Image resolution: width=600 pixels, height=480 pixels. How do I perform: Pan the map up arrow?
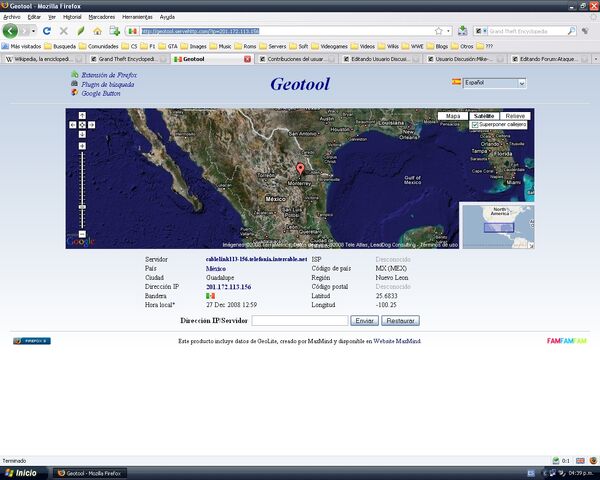pos(82,116)
